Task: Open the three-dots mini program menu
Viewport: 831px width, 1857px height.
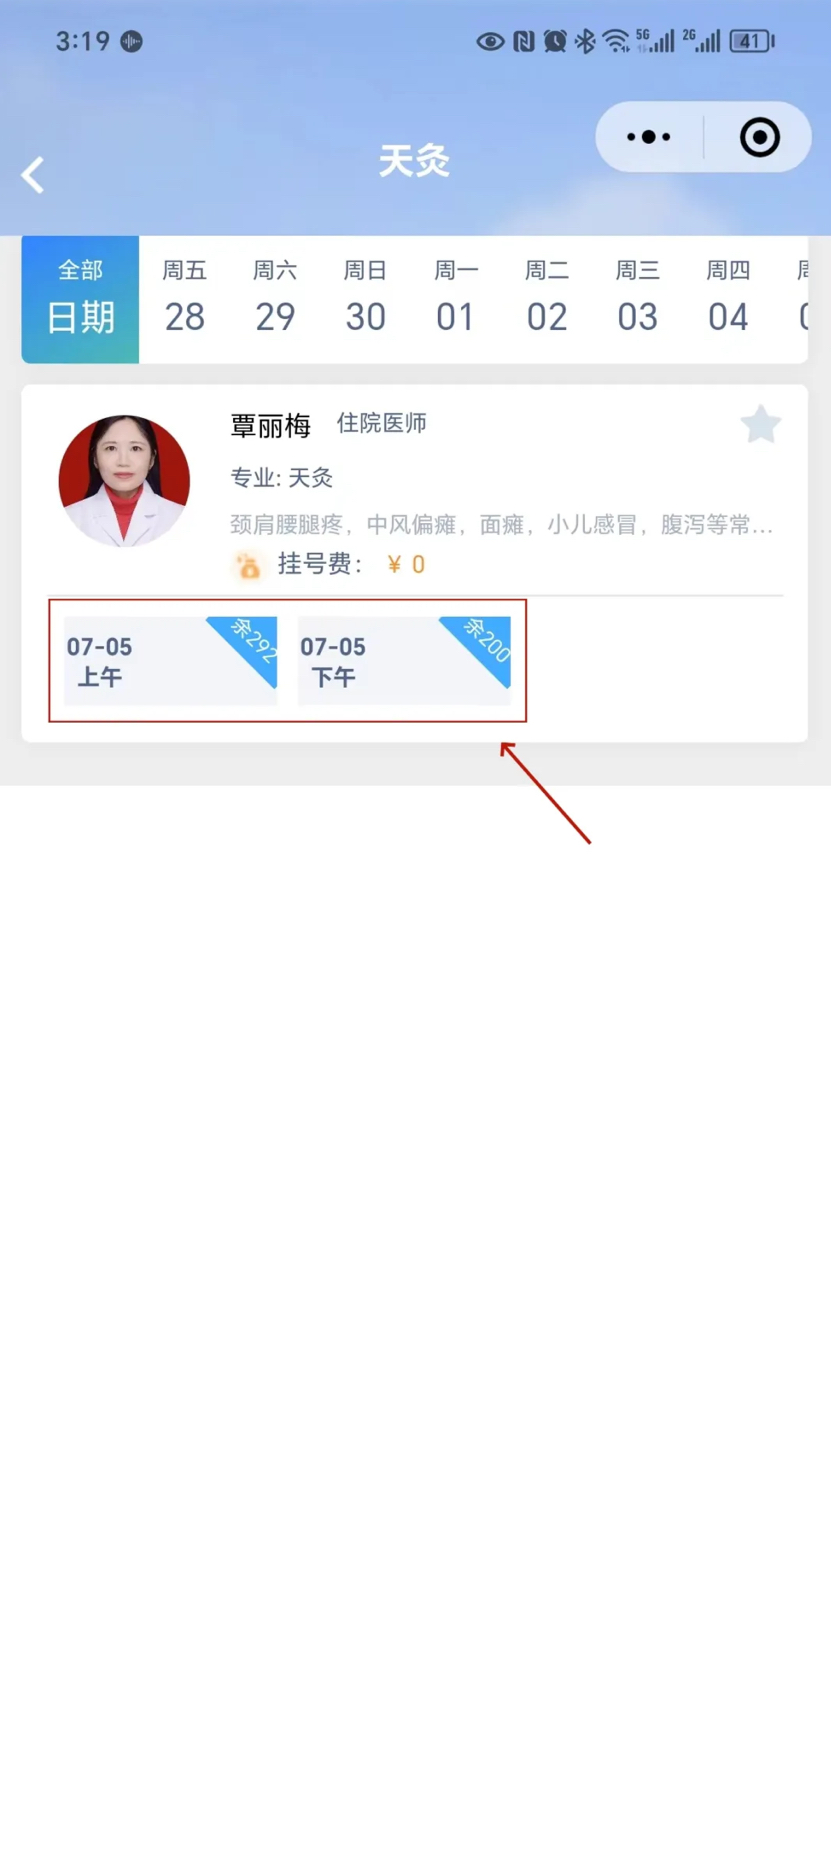Action: pos(649,137)
